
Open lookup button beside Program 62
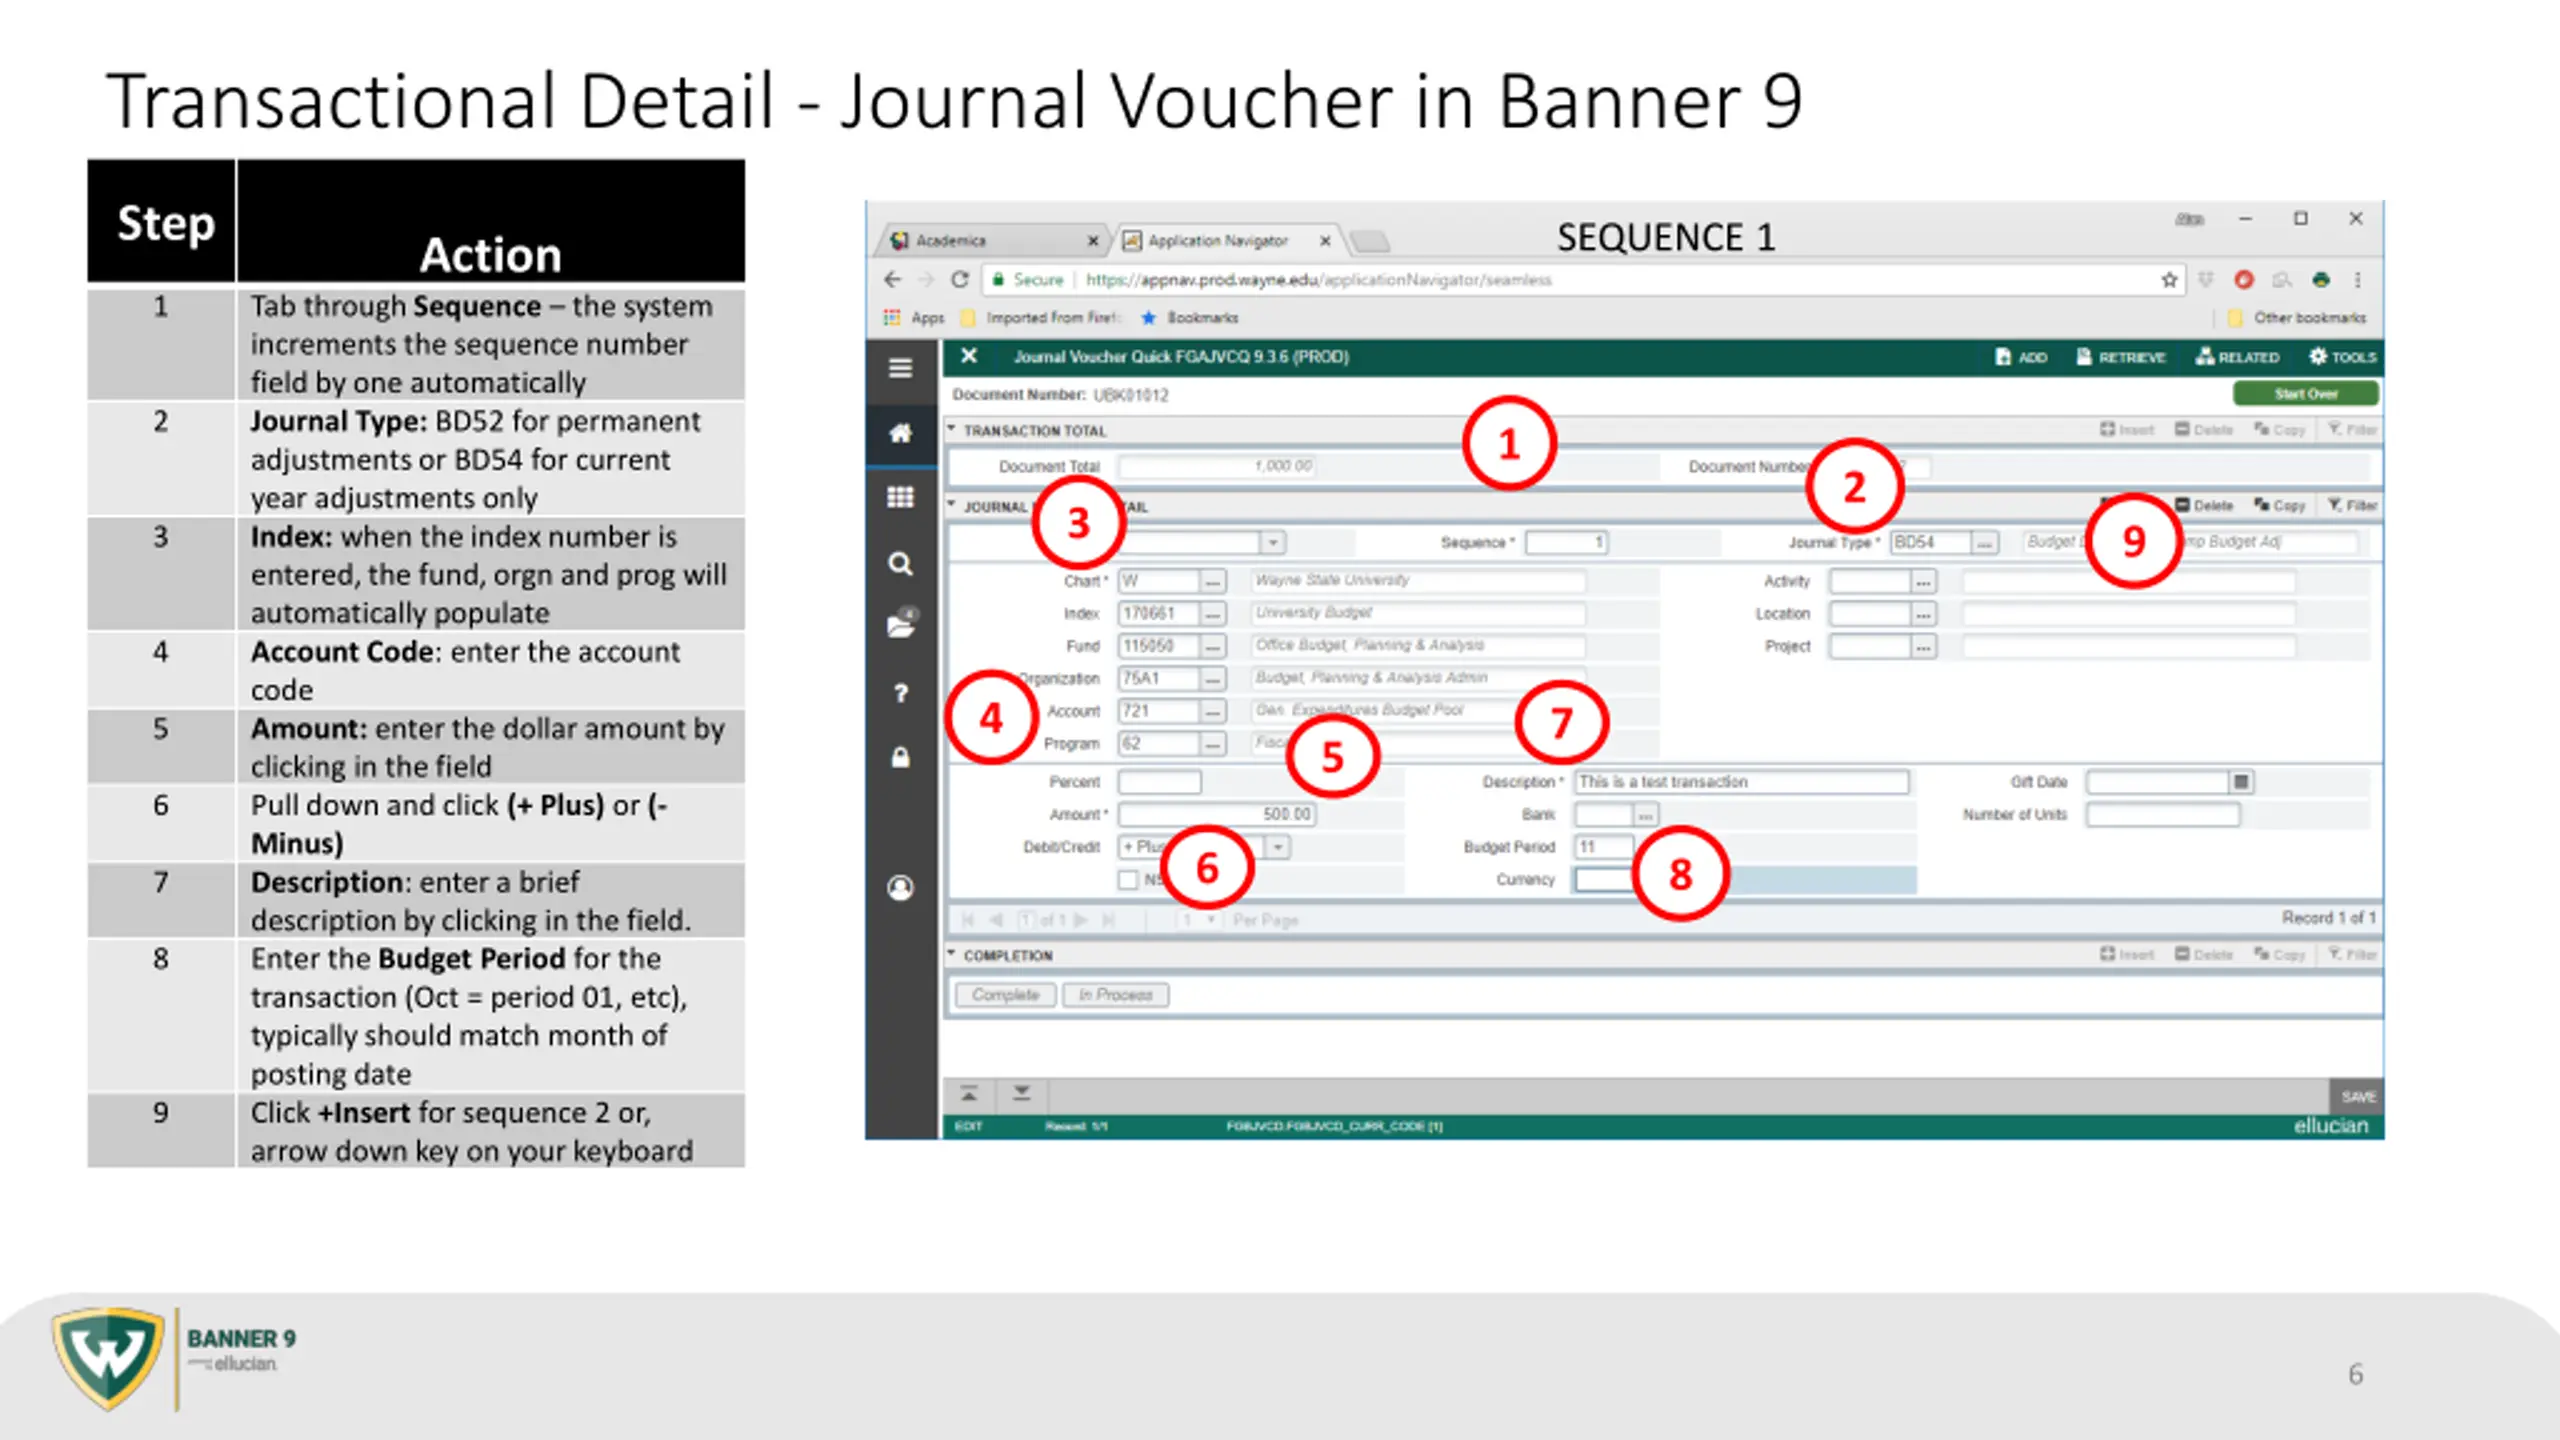[x=1213, y=743]
